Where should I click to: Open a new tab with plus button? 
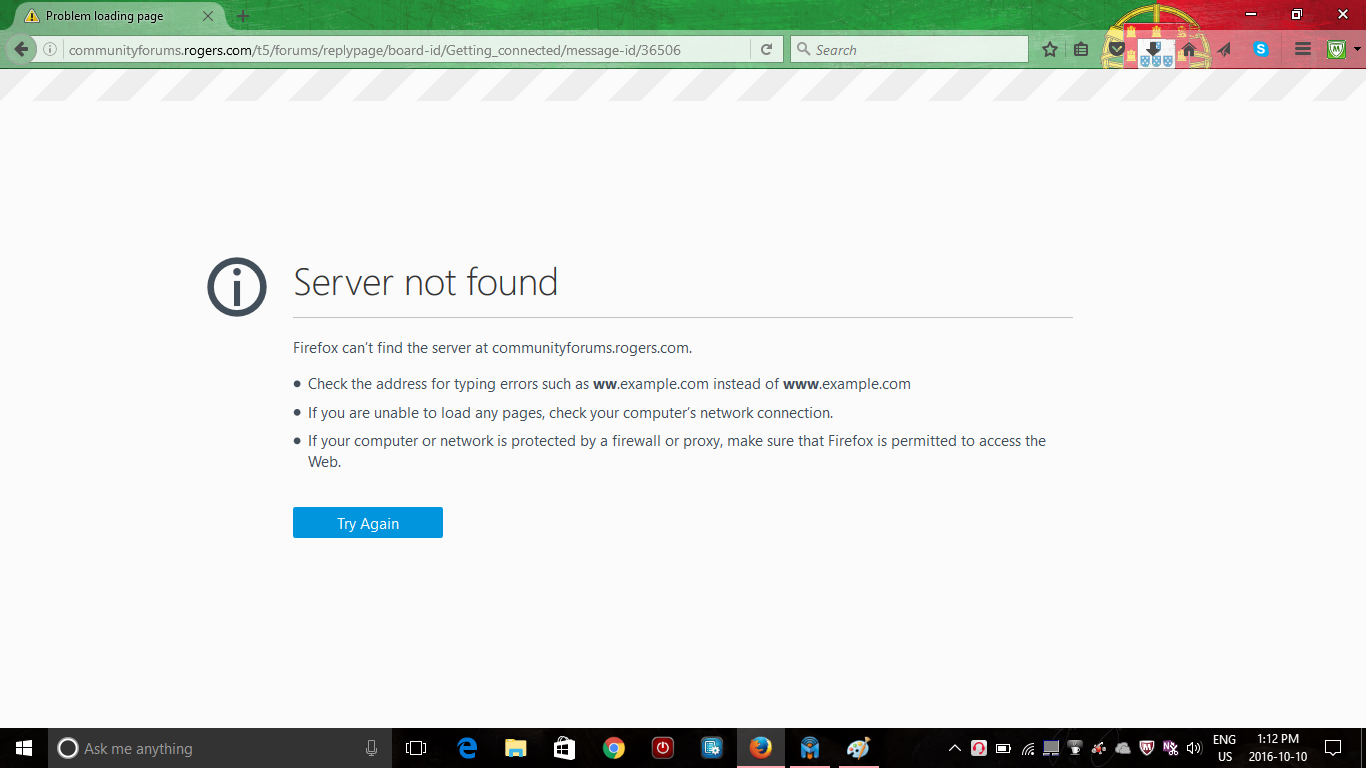(243, 16)
